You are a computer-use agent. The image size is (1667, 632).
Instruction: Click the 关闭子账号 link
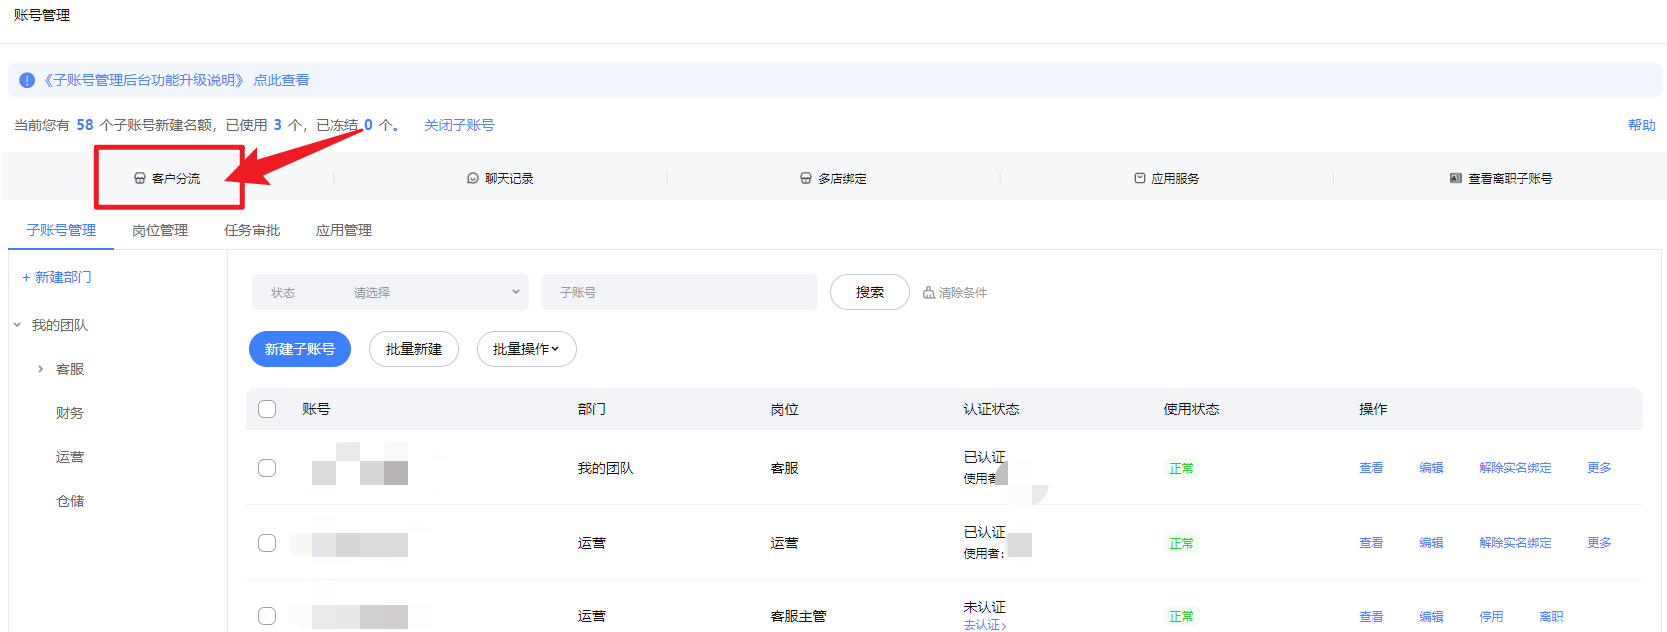tap(459, 125)
